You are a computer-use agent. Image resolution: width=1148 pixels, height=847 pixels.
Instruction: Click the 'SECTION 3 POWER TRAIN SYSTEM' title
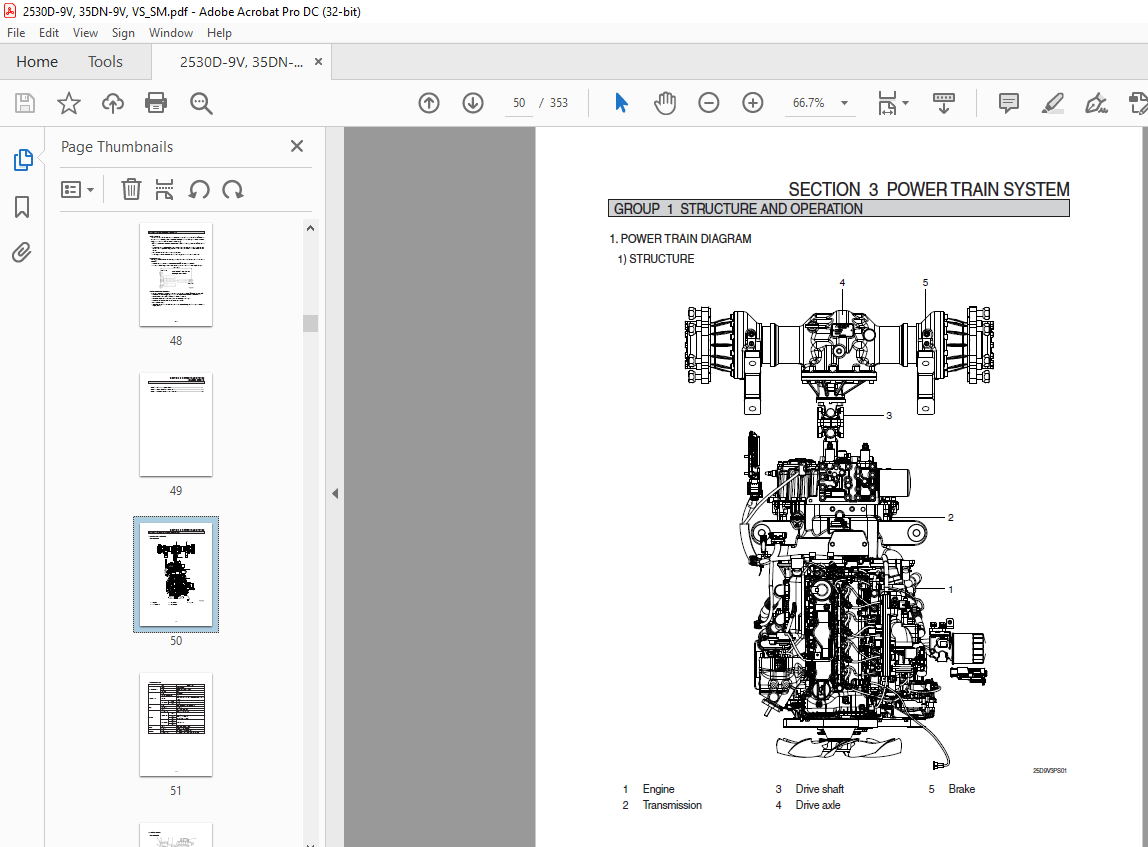pyautogui.click(x=929, y=190)
